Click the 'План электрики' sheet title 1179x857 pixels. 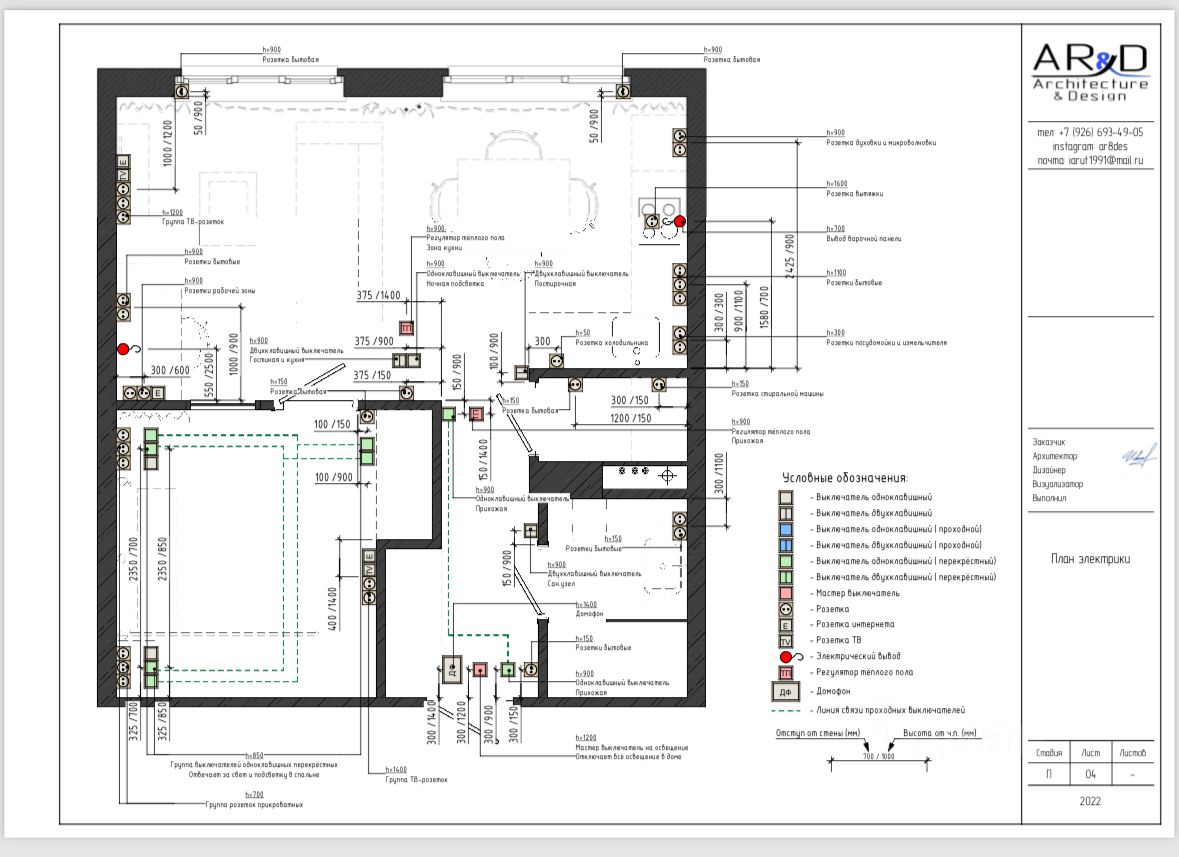coord(1090,559)
